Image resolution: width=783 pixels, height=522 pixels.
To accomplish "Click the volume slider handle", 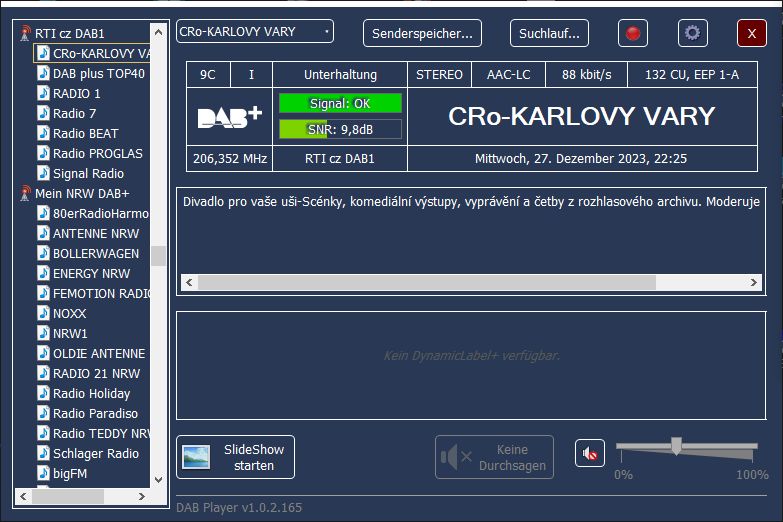I will 676,446.
